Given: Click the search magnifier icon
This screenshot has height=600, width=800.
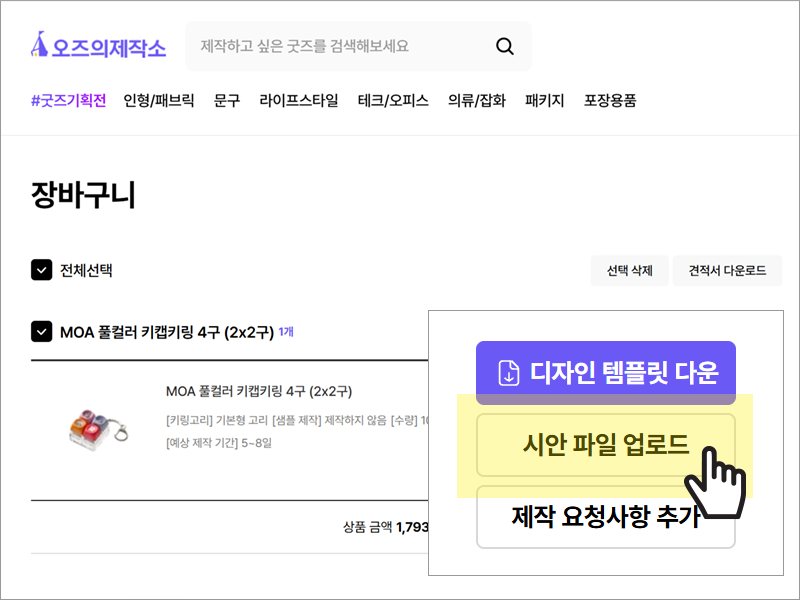Looking at the screenshot, I should [505, 46].
